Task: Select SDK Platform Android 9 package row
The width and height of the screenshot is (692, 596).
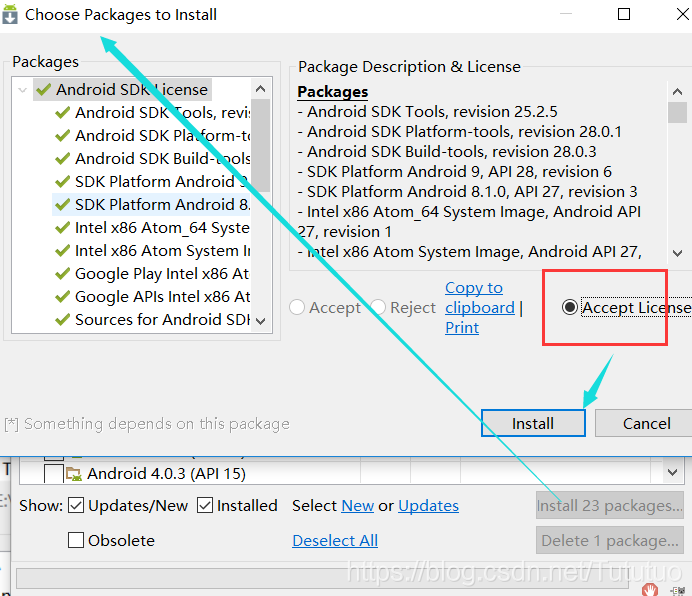Action: pos(152,181)
